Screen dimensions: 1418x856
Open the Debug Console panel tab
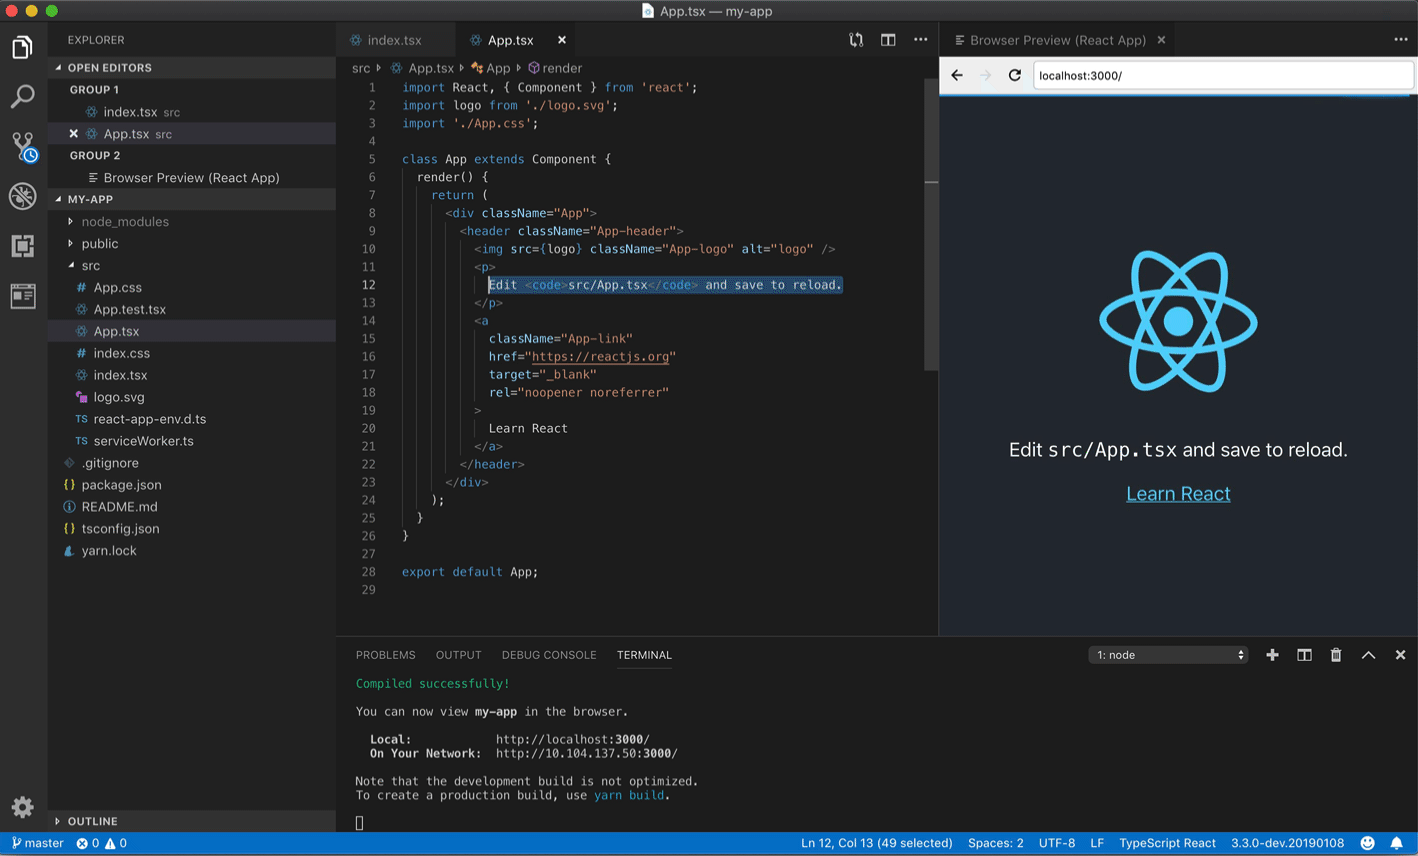pos(549,655)
